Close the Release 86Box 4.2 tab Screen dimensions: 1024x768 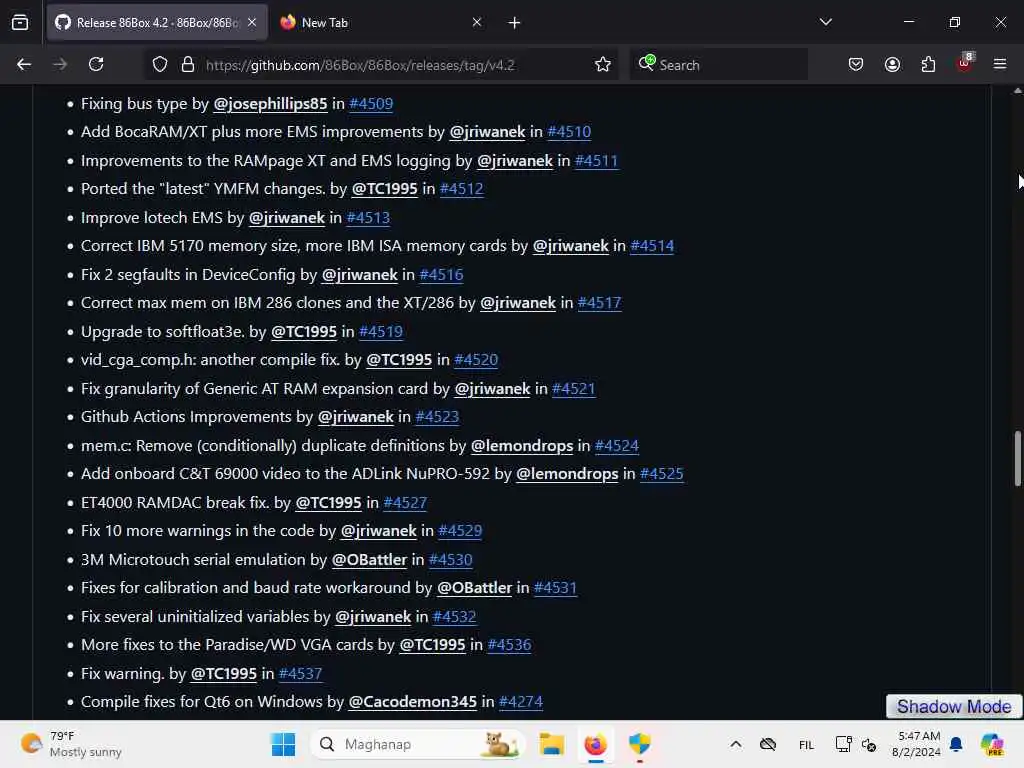click(x=252, y=23)
